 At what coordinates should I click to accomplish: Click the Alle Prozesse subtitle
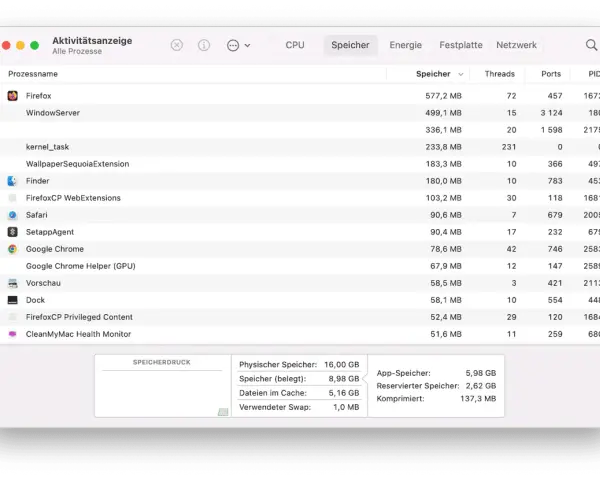click(x=77, y=51)
